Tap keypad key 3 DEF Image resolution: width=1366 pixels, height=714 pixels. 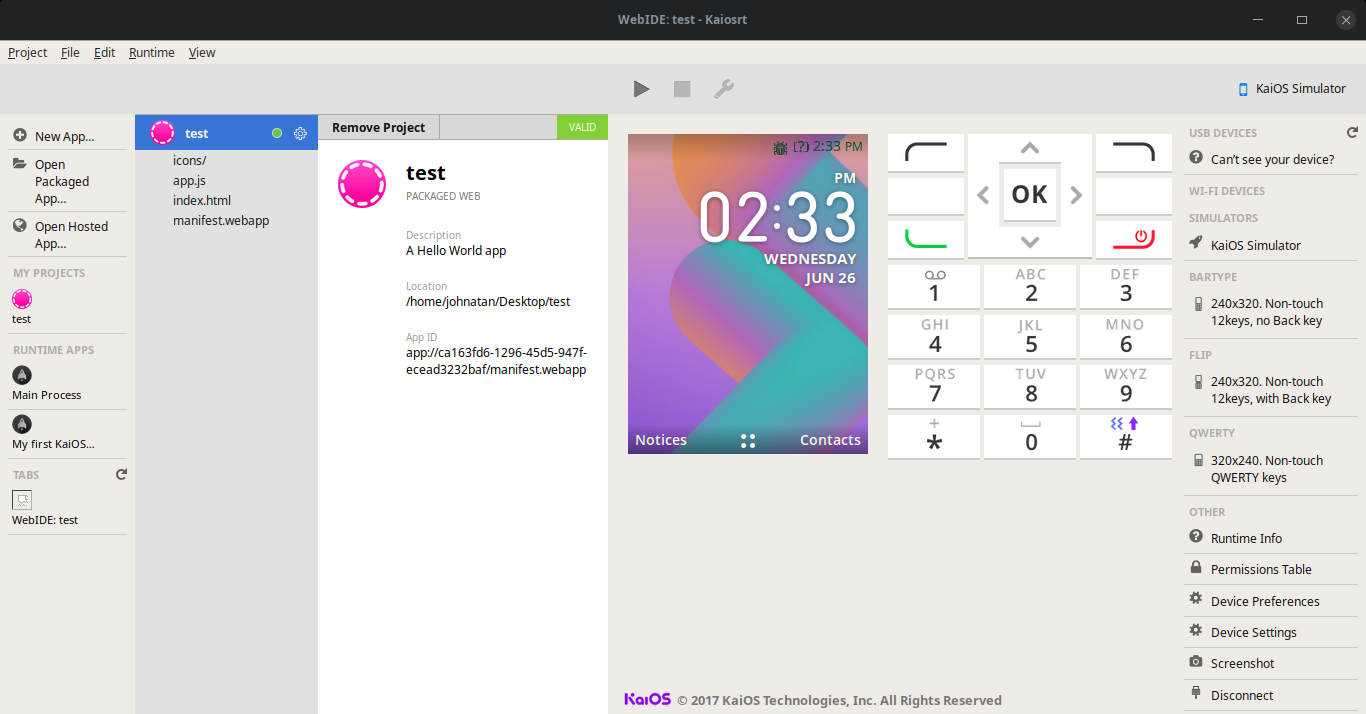[x=1126, y=286]
